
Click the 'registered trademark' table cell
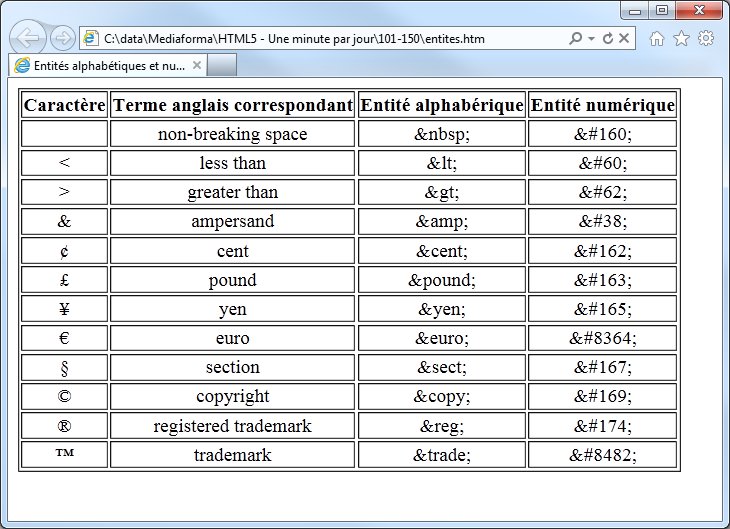coord(232,426)
